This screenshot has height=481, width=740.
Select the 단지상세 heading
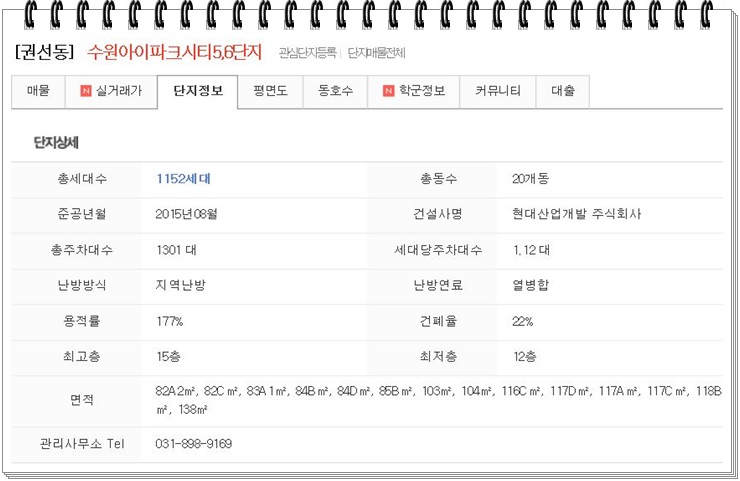(56, 143)
